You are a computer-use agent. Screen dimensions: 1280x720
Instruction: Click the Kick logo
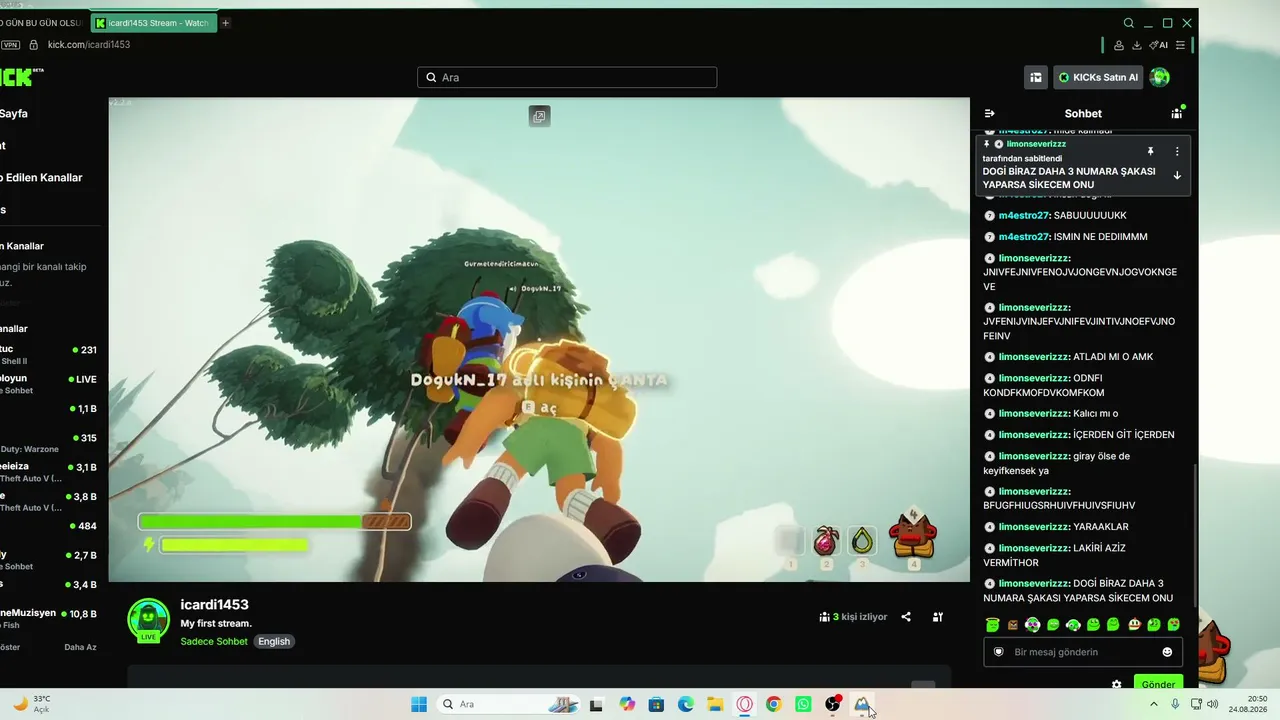[x=22, y=77]
